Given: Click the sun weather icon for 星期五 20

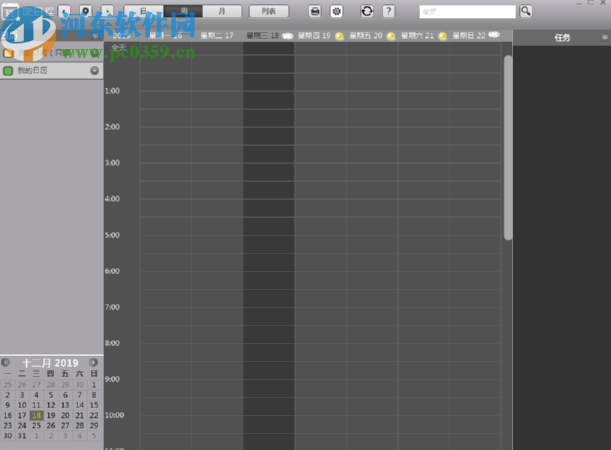Looking at the screenshot, I should tap(391, 36).
